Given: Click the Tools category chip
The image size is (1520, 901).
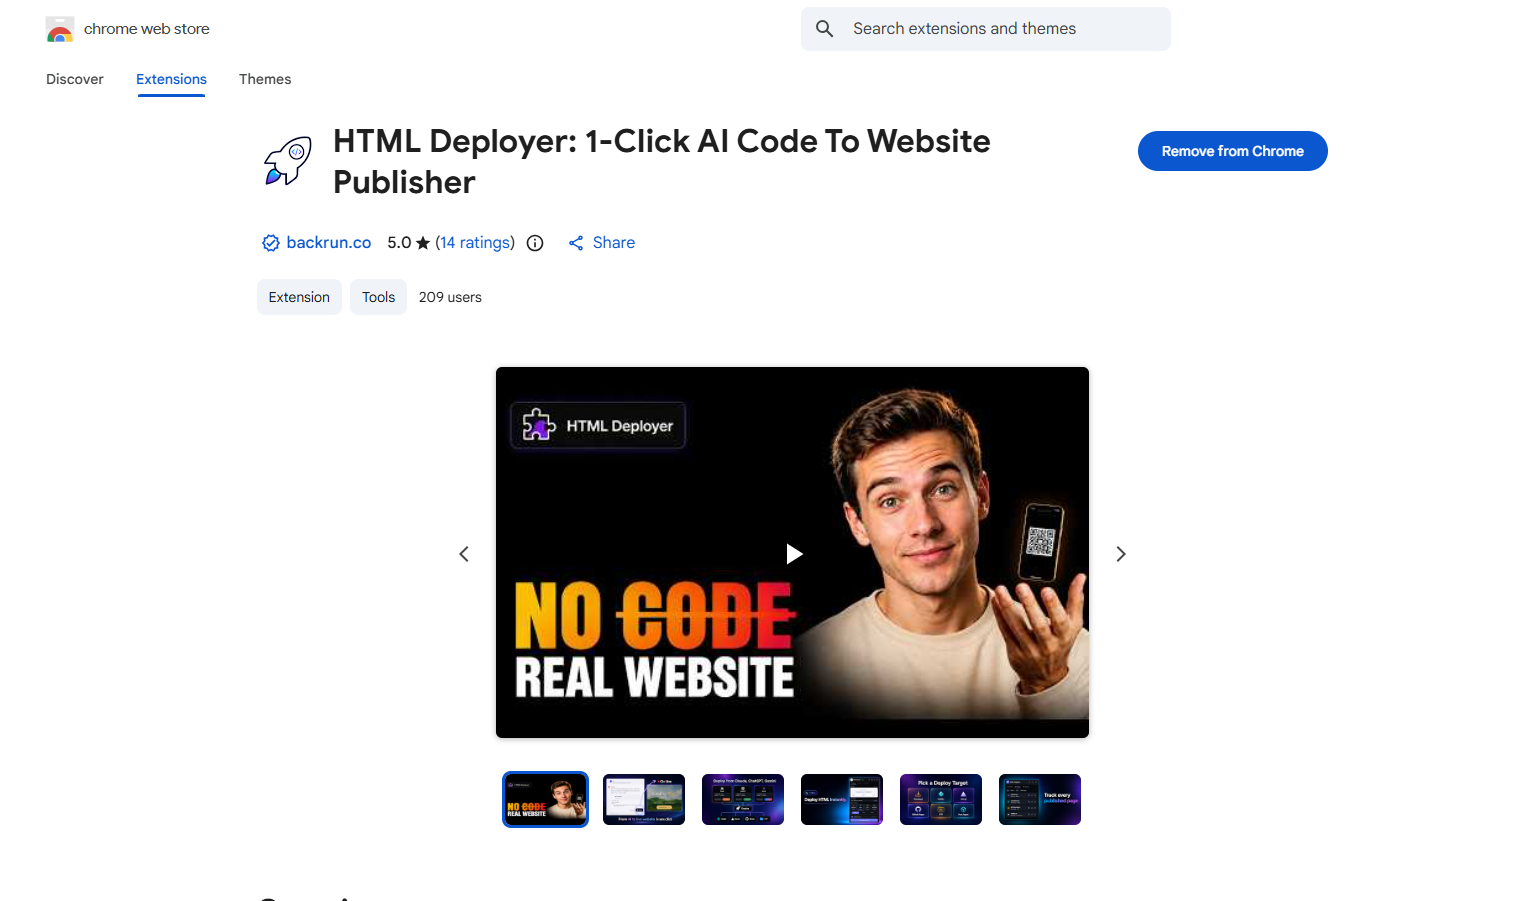Looking at the screenshot, I should point(378,297).
